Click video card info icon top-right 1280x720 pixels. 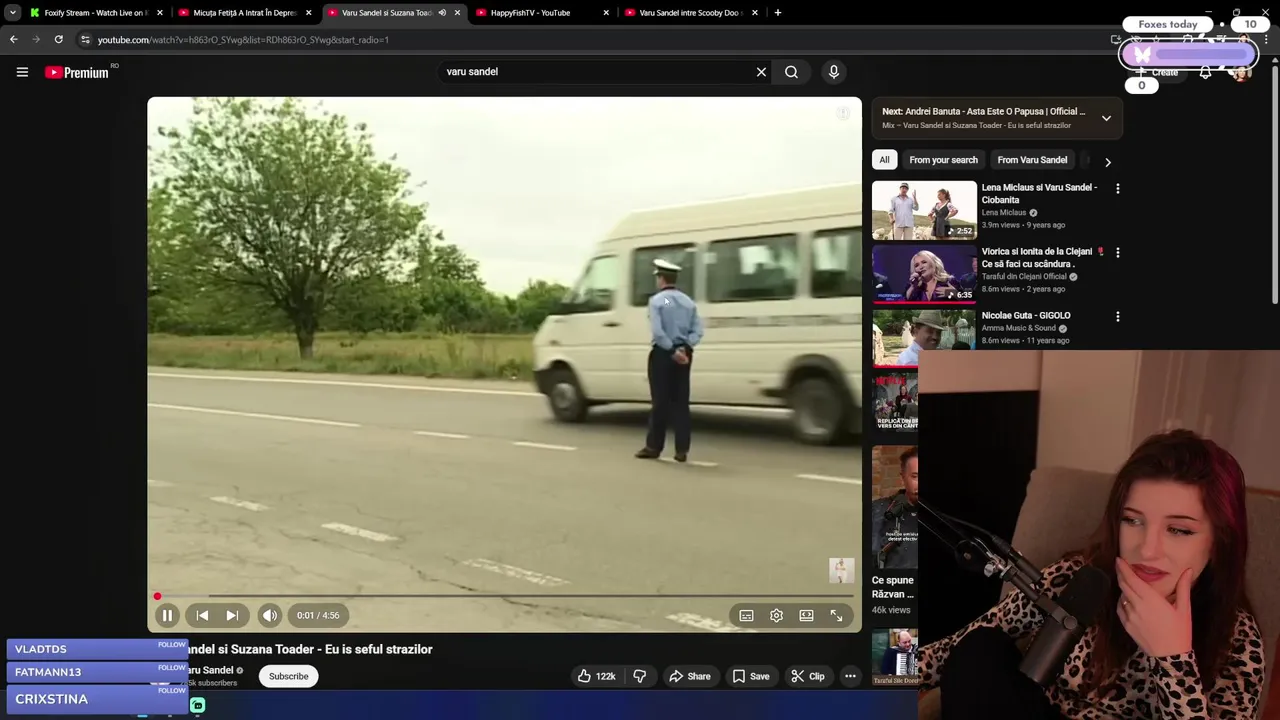click(x=843, y=113)
